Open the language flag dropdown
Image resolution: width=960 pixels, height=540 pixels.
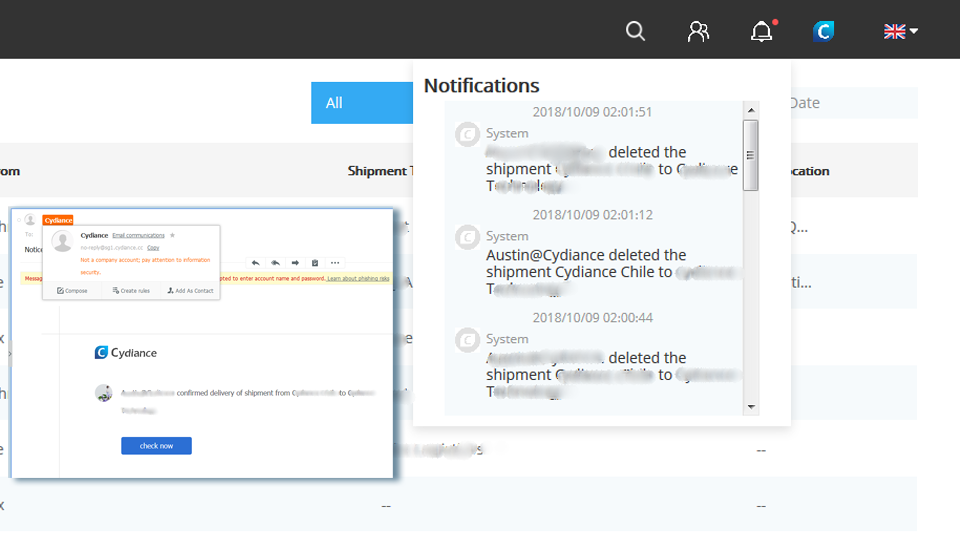tap(900, 31)
